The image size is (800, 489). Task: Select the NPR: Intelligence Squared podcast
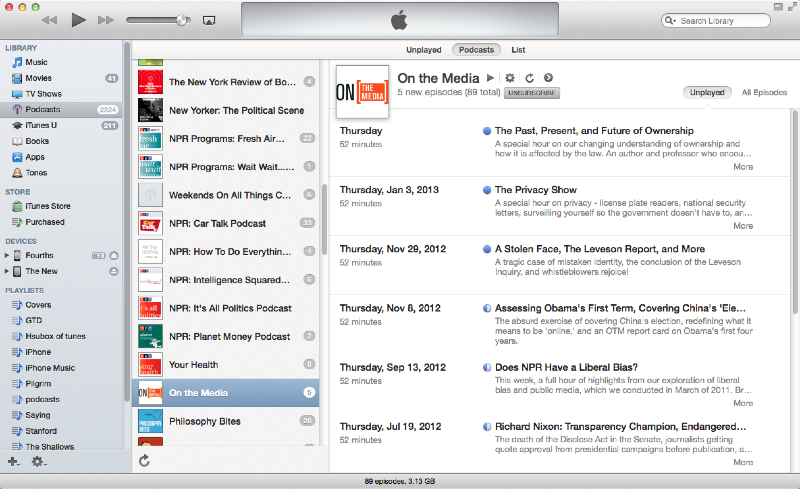(226, 280)
